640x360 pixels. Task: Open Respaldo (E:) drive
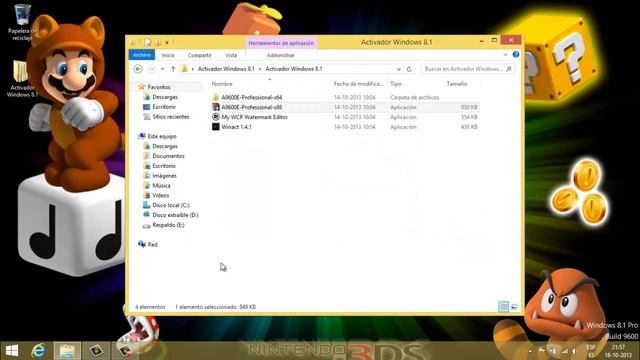pos(168,225)
